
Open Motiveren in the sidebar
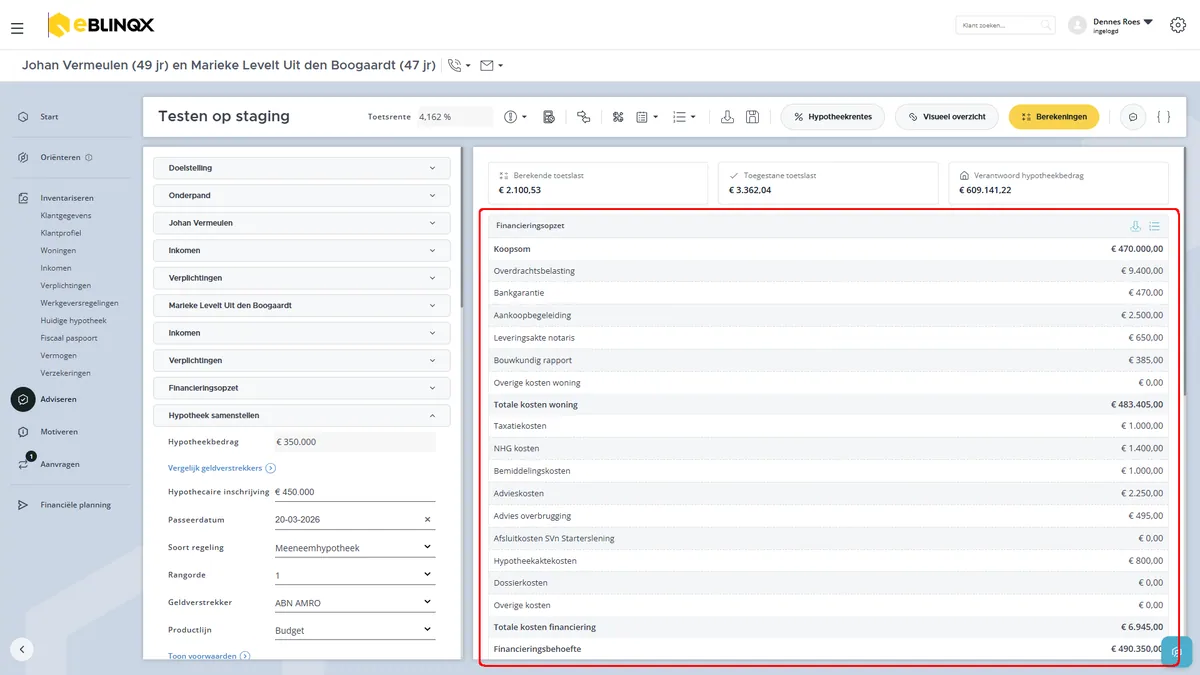(x=59, y=432)
